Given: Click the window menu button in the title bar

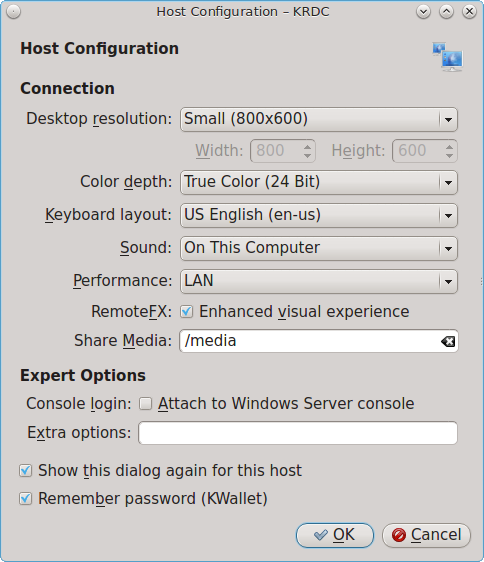Looking at the screenshot, I should click(13, 12).
